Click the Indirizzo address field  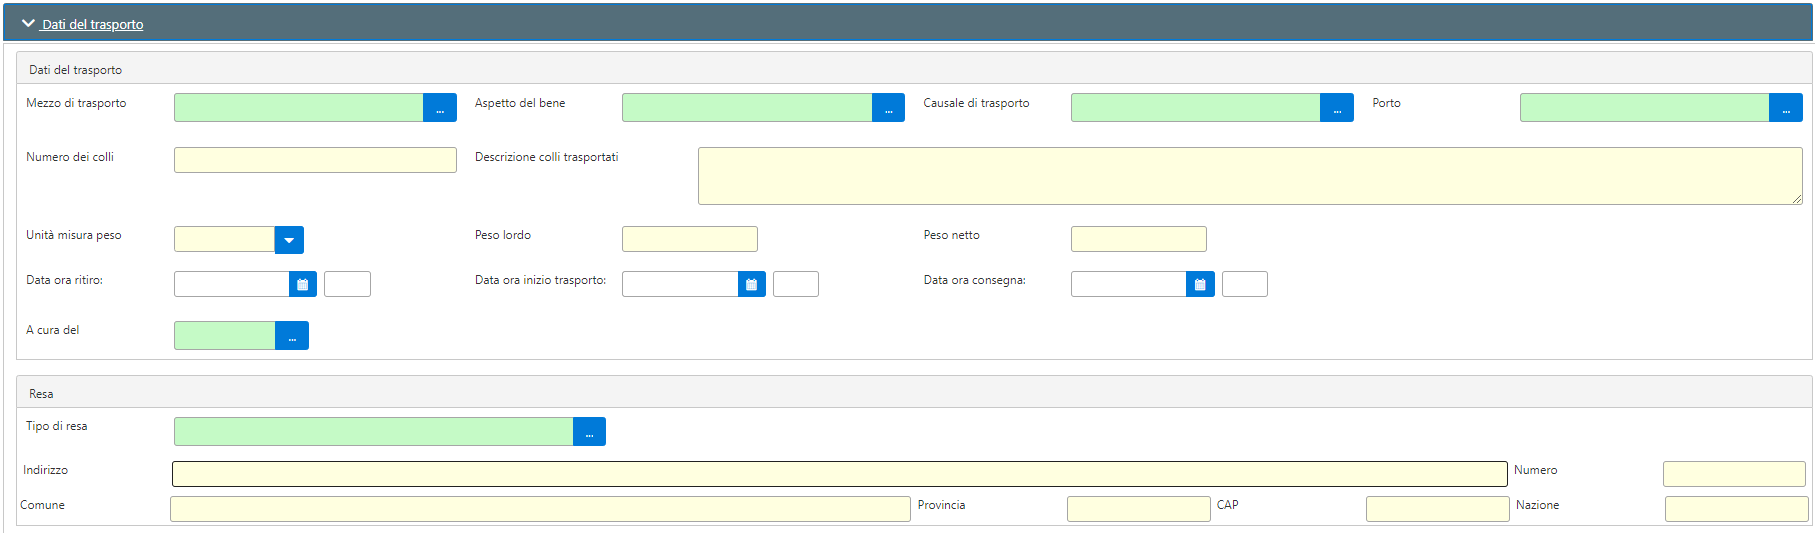pyautogui.click(x=840, y=474)
